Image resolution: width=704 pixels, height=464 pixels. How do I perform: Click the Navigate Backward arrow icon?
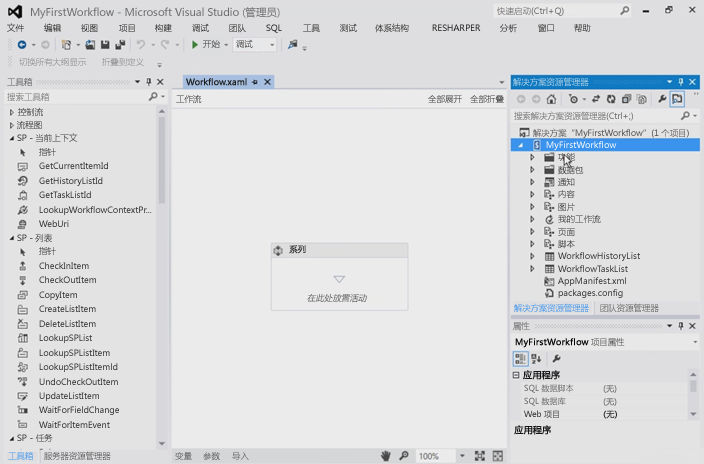click(x=22, y=44)
